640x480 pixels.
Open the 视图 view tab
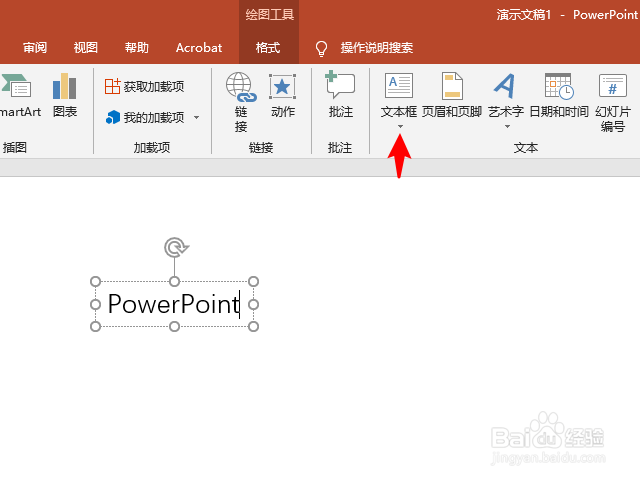click(85, 48)
